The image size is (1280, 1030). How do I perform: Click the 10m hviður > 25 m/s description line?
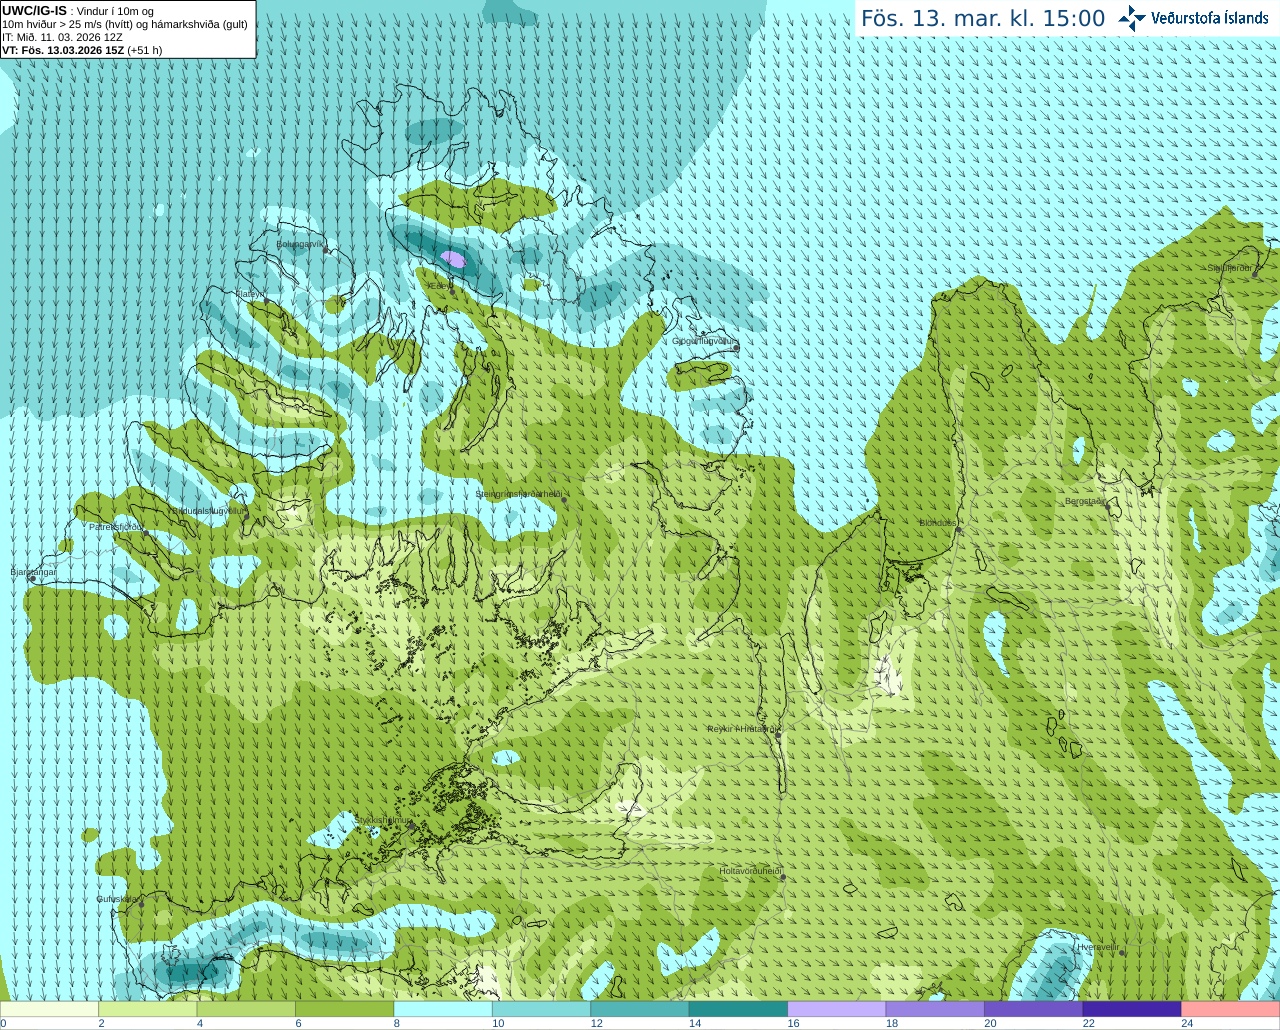click(x=125, y=24)
